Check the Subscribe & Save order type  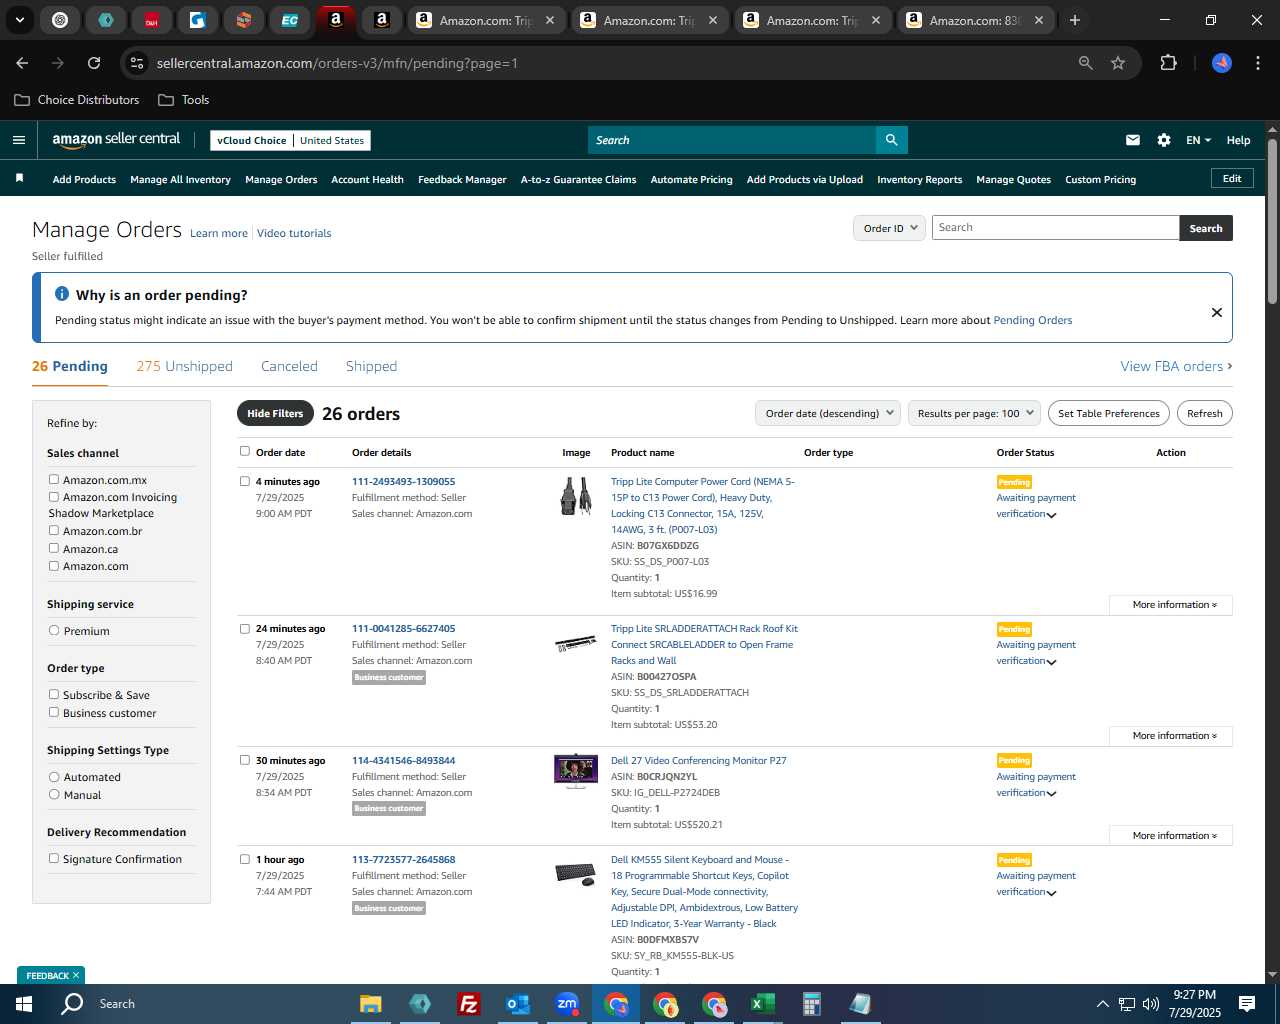pyautogui.click(x=54, y=694)
